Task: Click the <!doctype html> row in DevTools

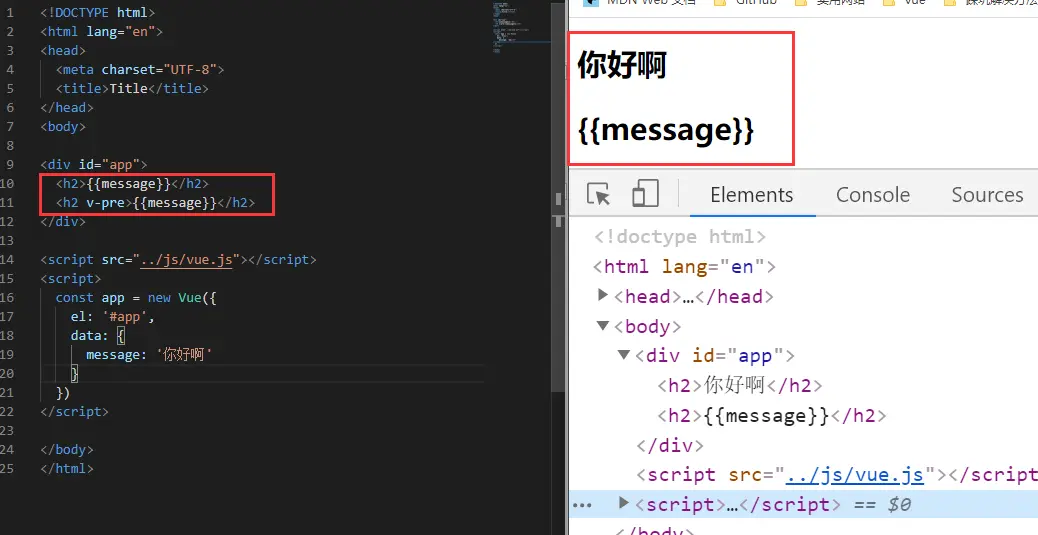Action: (x=679, y=237)
